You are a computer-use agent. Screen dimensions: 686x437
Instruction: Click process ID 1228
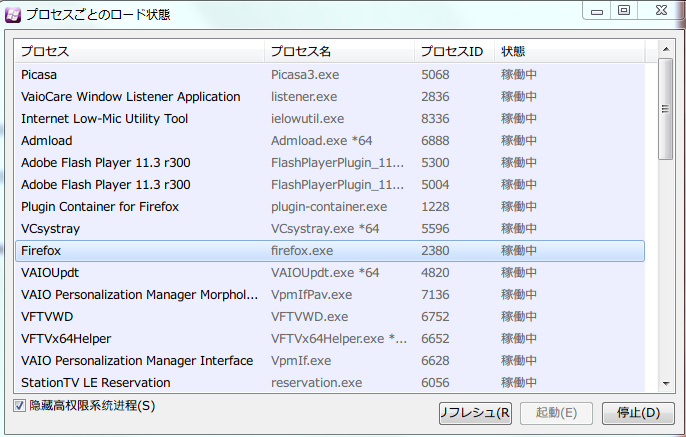435,206
